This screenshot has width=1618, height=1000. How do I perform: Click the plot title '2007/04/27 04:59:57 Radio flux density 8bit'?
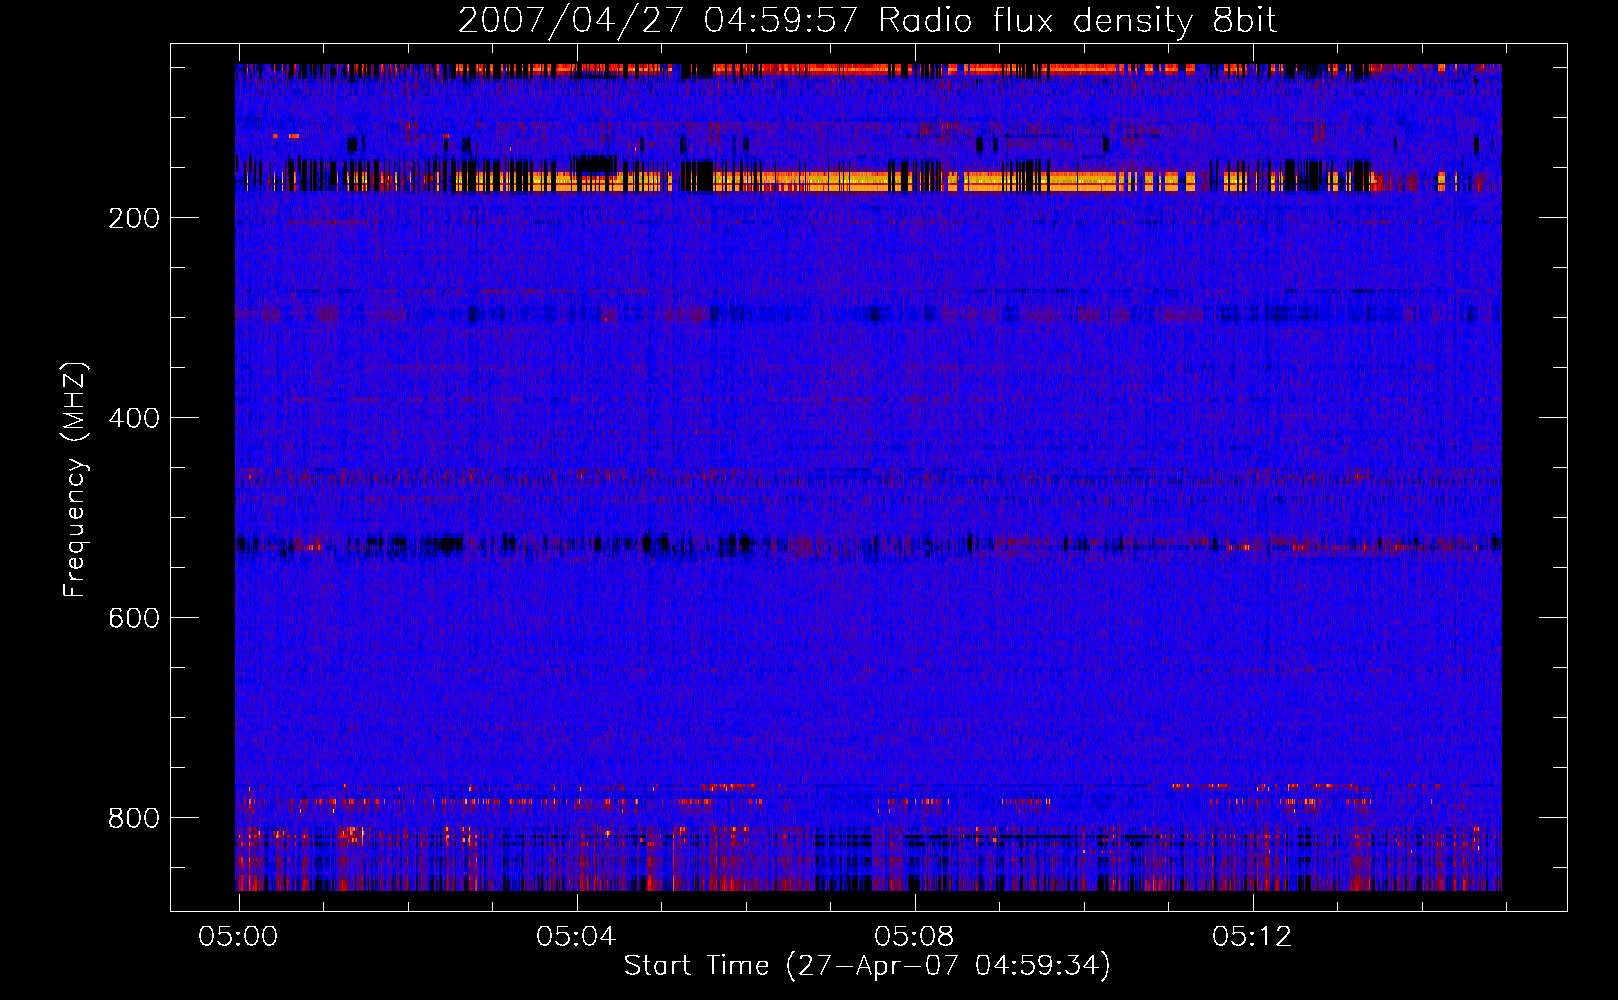point(867,21)
